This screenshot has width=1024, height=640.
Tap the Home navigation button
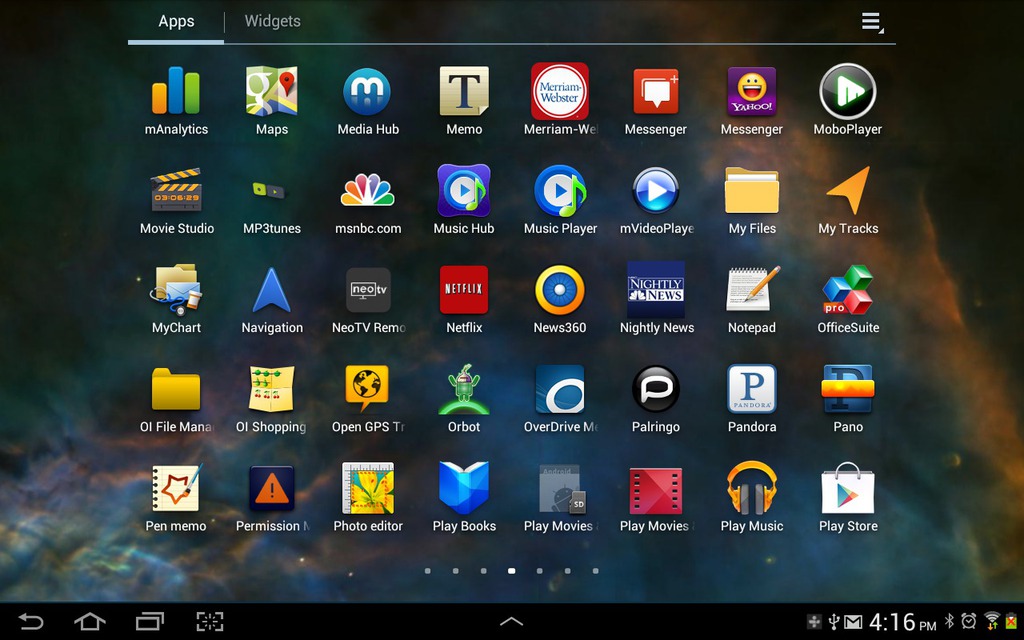point(89,621)
